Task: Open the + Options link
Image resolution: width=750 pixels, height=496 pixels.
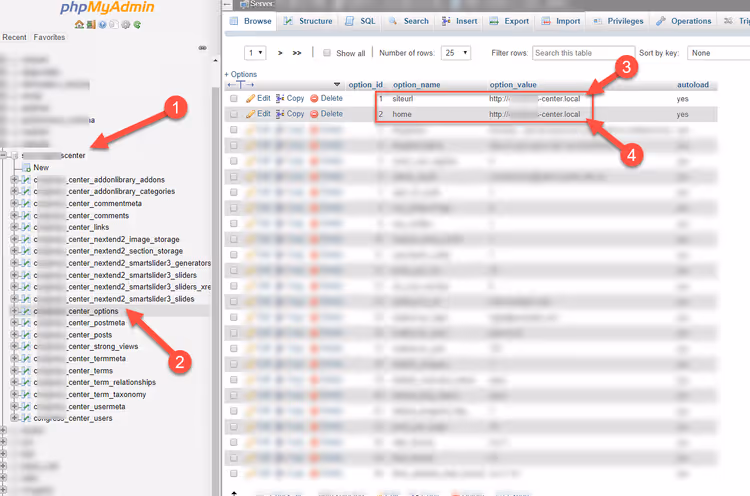Action: pyautogui.click(x=241, y=74)
